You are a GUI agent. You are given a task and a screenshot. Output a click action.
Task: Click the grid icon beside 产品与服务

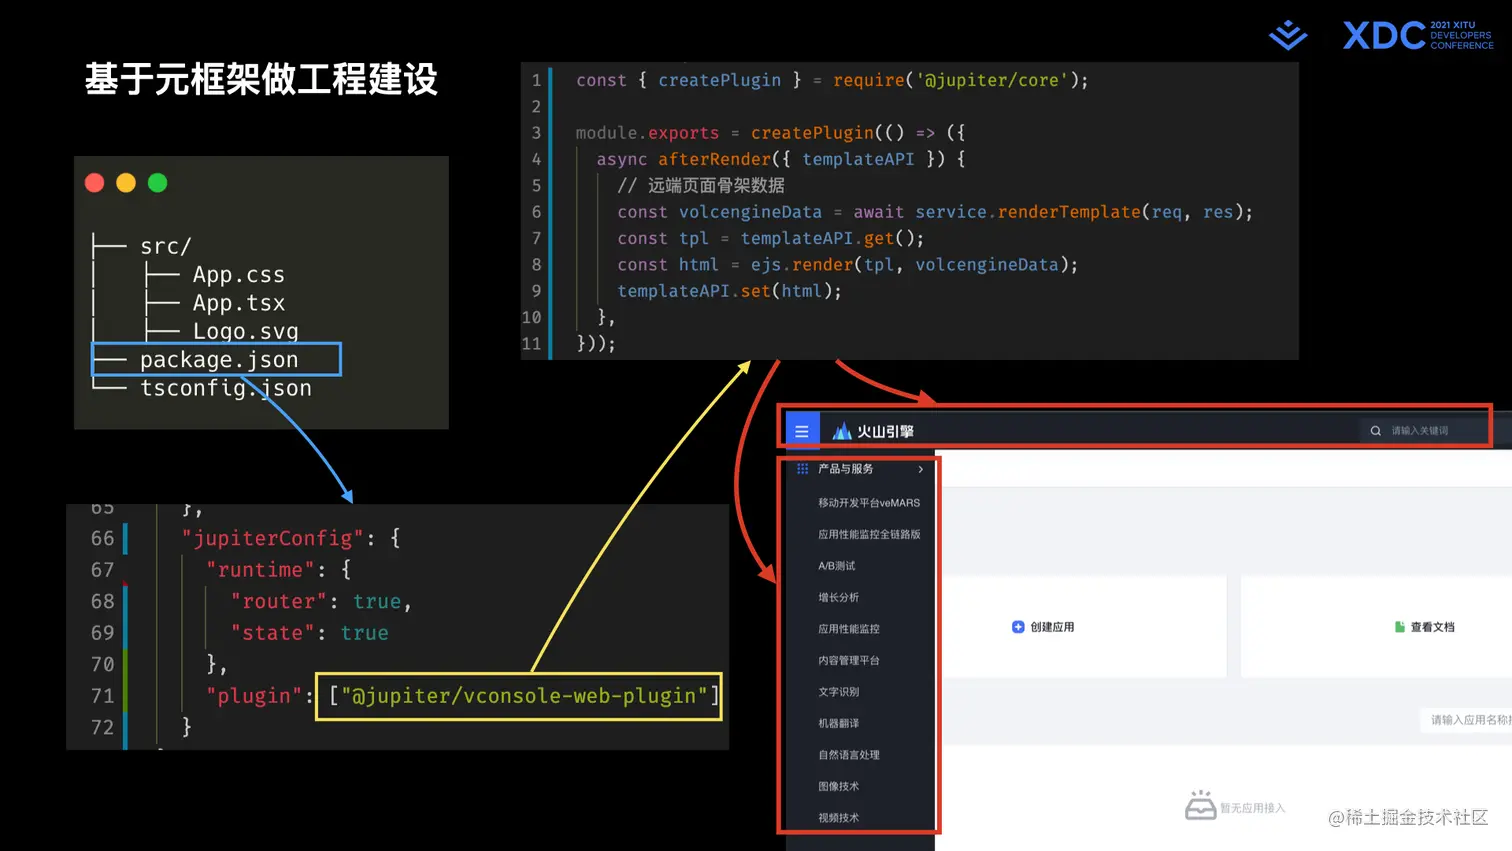(802, 469)
